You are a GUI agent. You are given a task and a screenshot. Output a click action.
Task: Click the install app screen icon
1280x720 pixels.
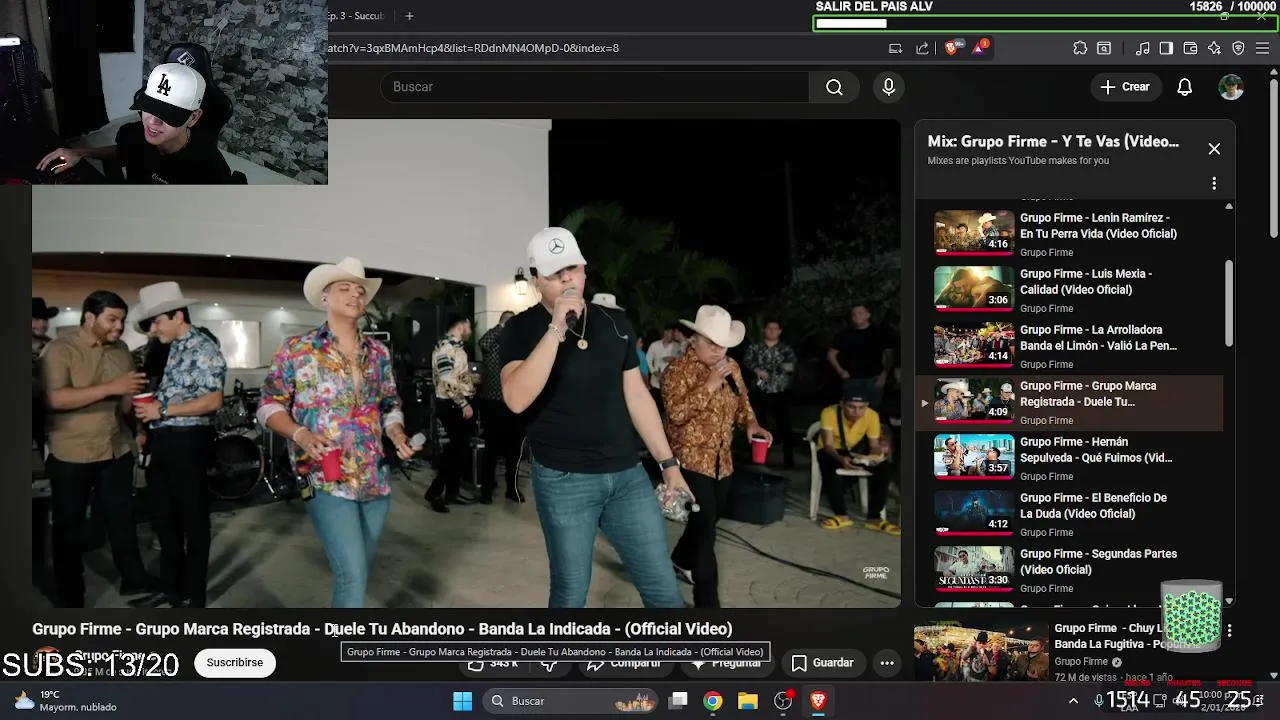[895, 48]
